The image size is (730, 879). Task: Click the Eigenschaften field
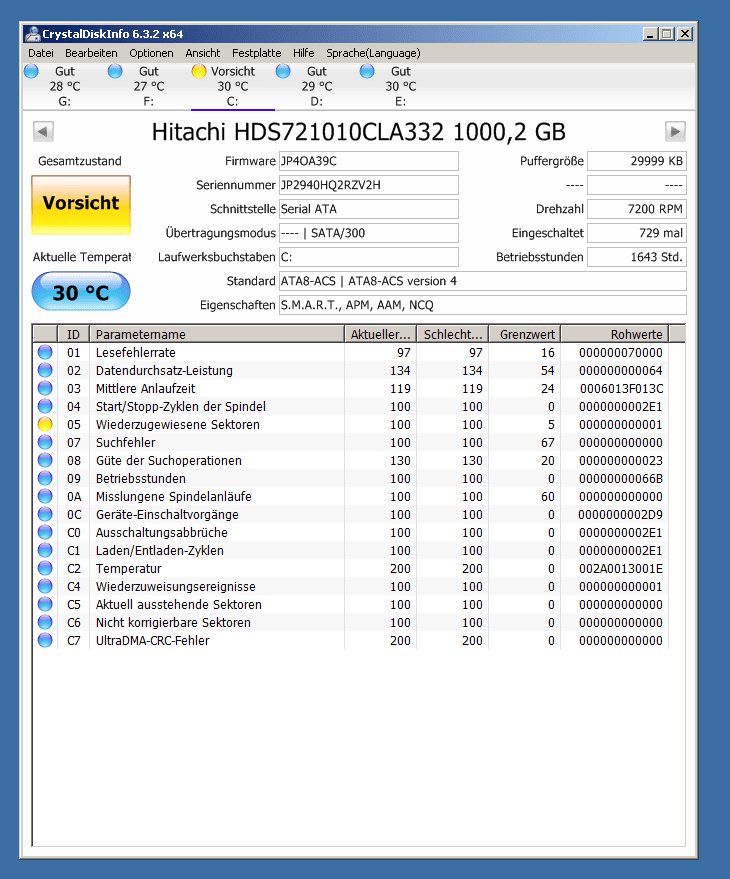click(483, 306)
